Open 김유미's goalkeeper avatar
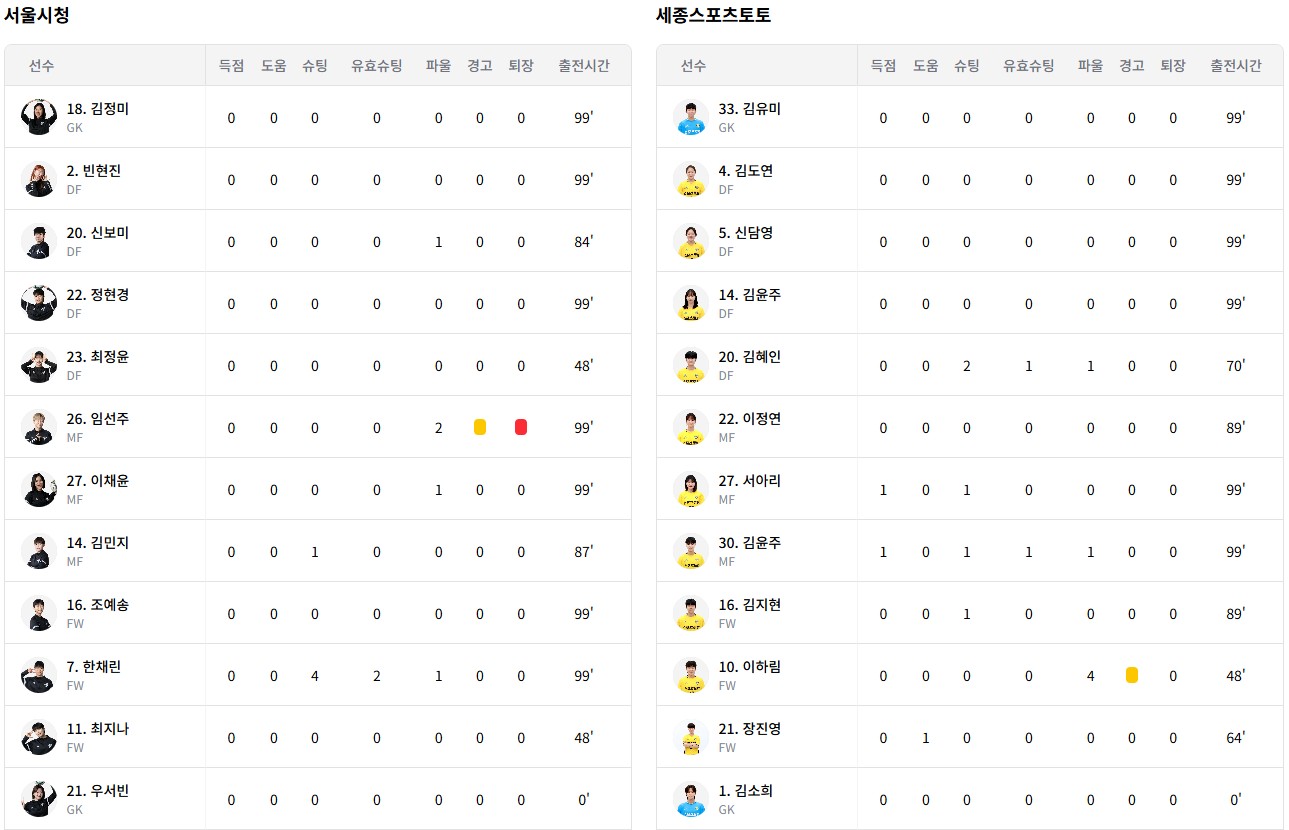This screenshot has height=830, width=1289. click(x=691, y=117)
